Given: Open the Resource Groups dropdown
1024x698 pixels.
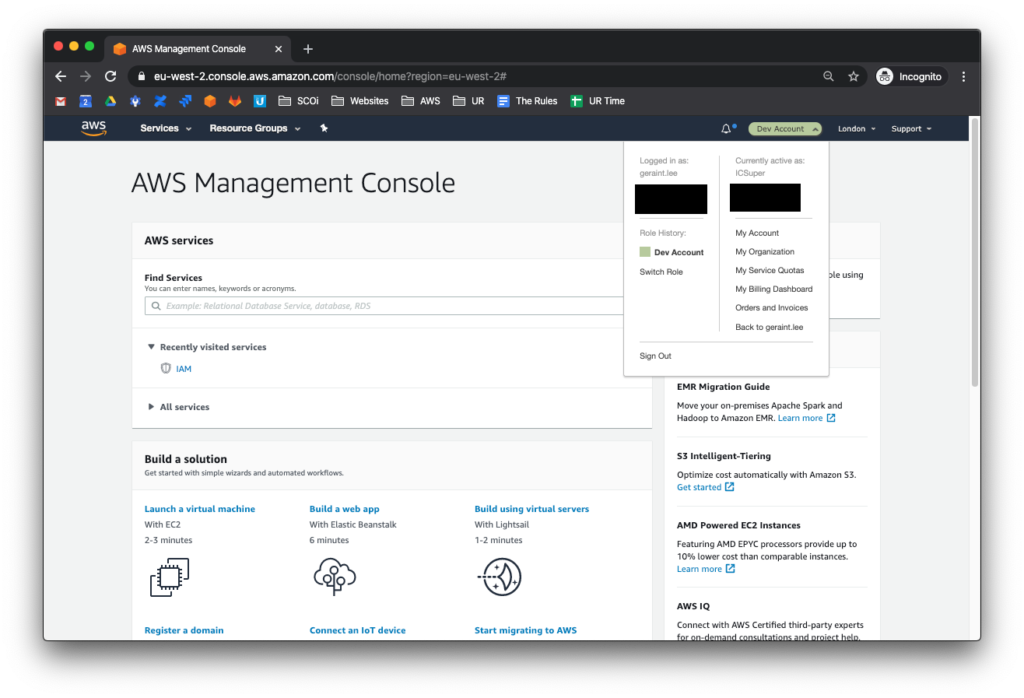Looking at the screenshot, I should tap(255, 128).
